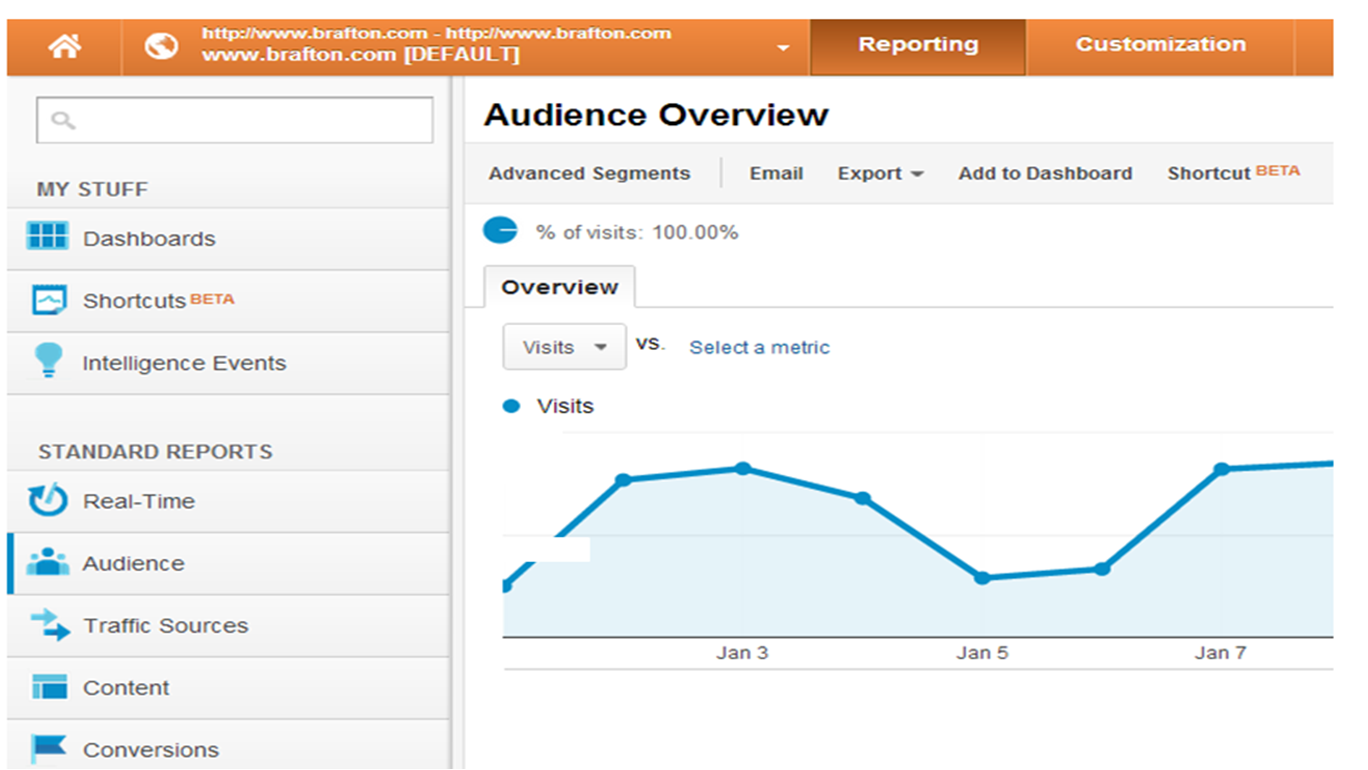The image size is (1368, 770).
Task: Click the Audience Overview heading
Action: click(656, 115)
